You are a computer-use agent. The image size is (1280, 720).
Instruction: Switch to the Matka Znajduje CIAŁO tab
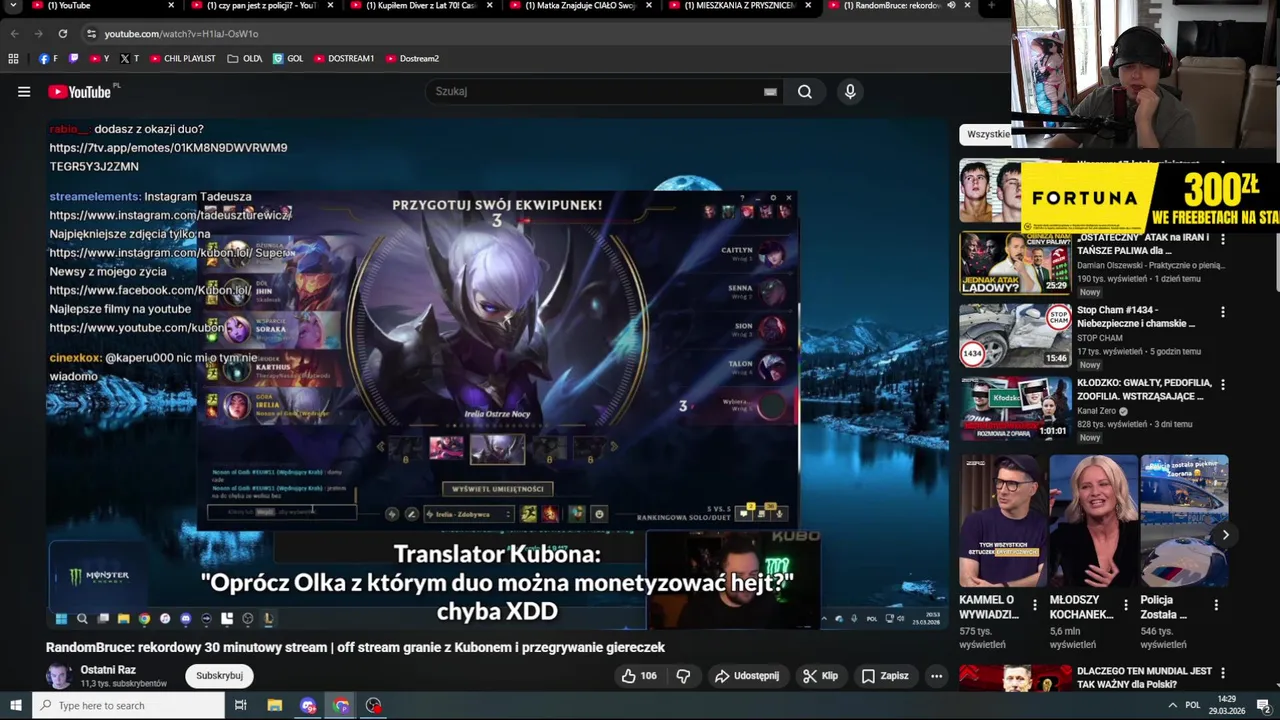[x=580, y=6]
